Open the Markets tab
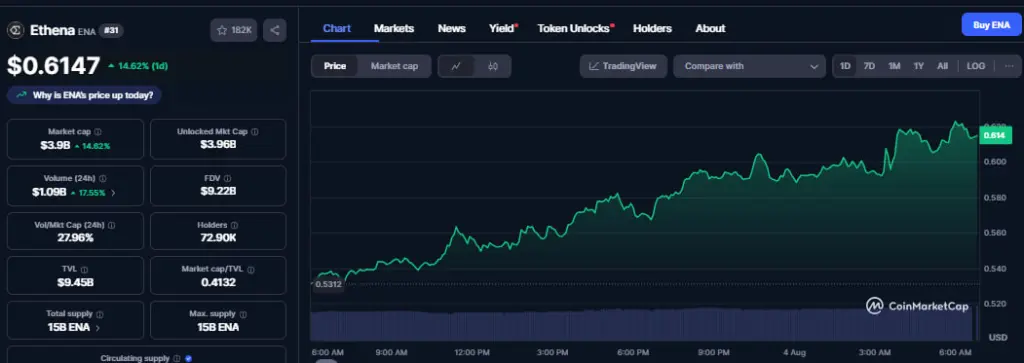1024x363 pixels. (394, 28)
